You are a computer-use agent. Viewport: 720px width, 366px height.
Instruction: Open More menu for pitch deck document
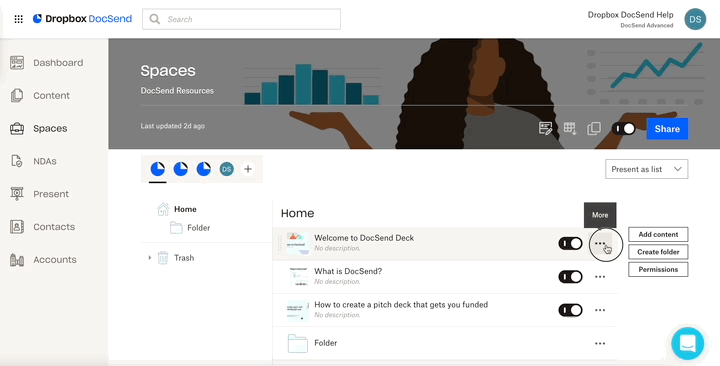[600, 310]
